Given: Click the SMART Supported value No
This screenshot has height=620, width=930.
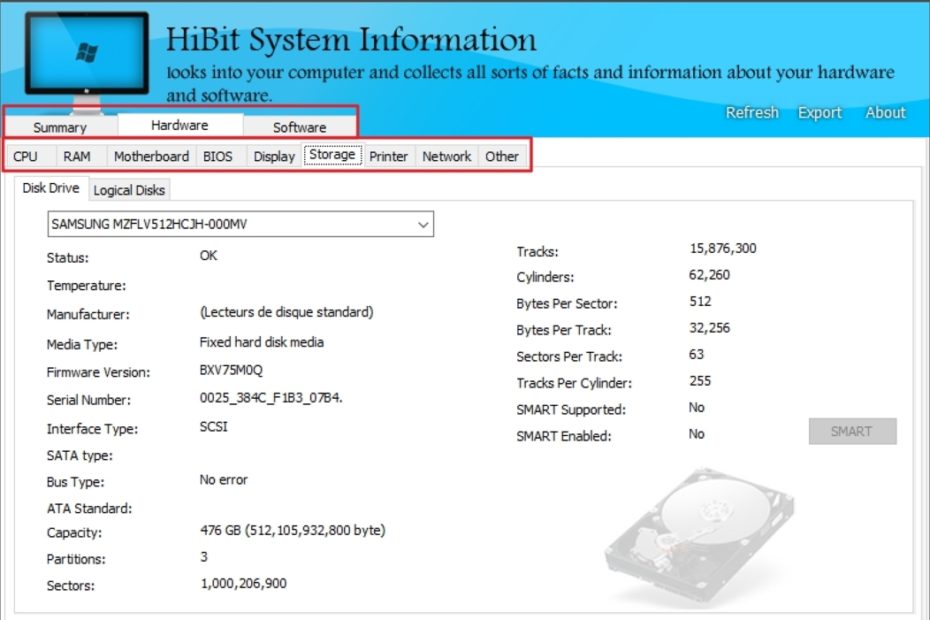Looking at the screenshot, I should pos(696,408).
